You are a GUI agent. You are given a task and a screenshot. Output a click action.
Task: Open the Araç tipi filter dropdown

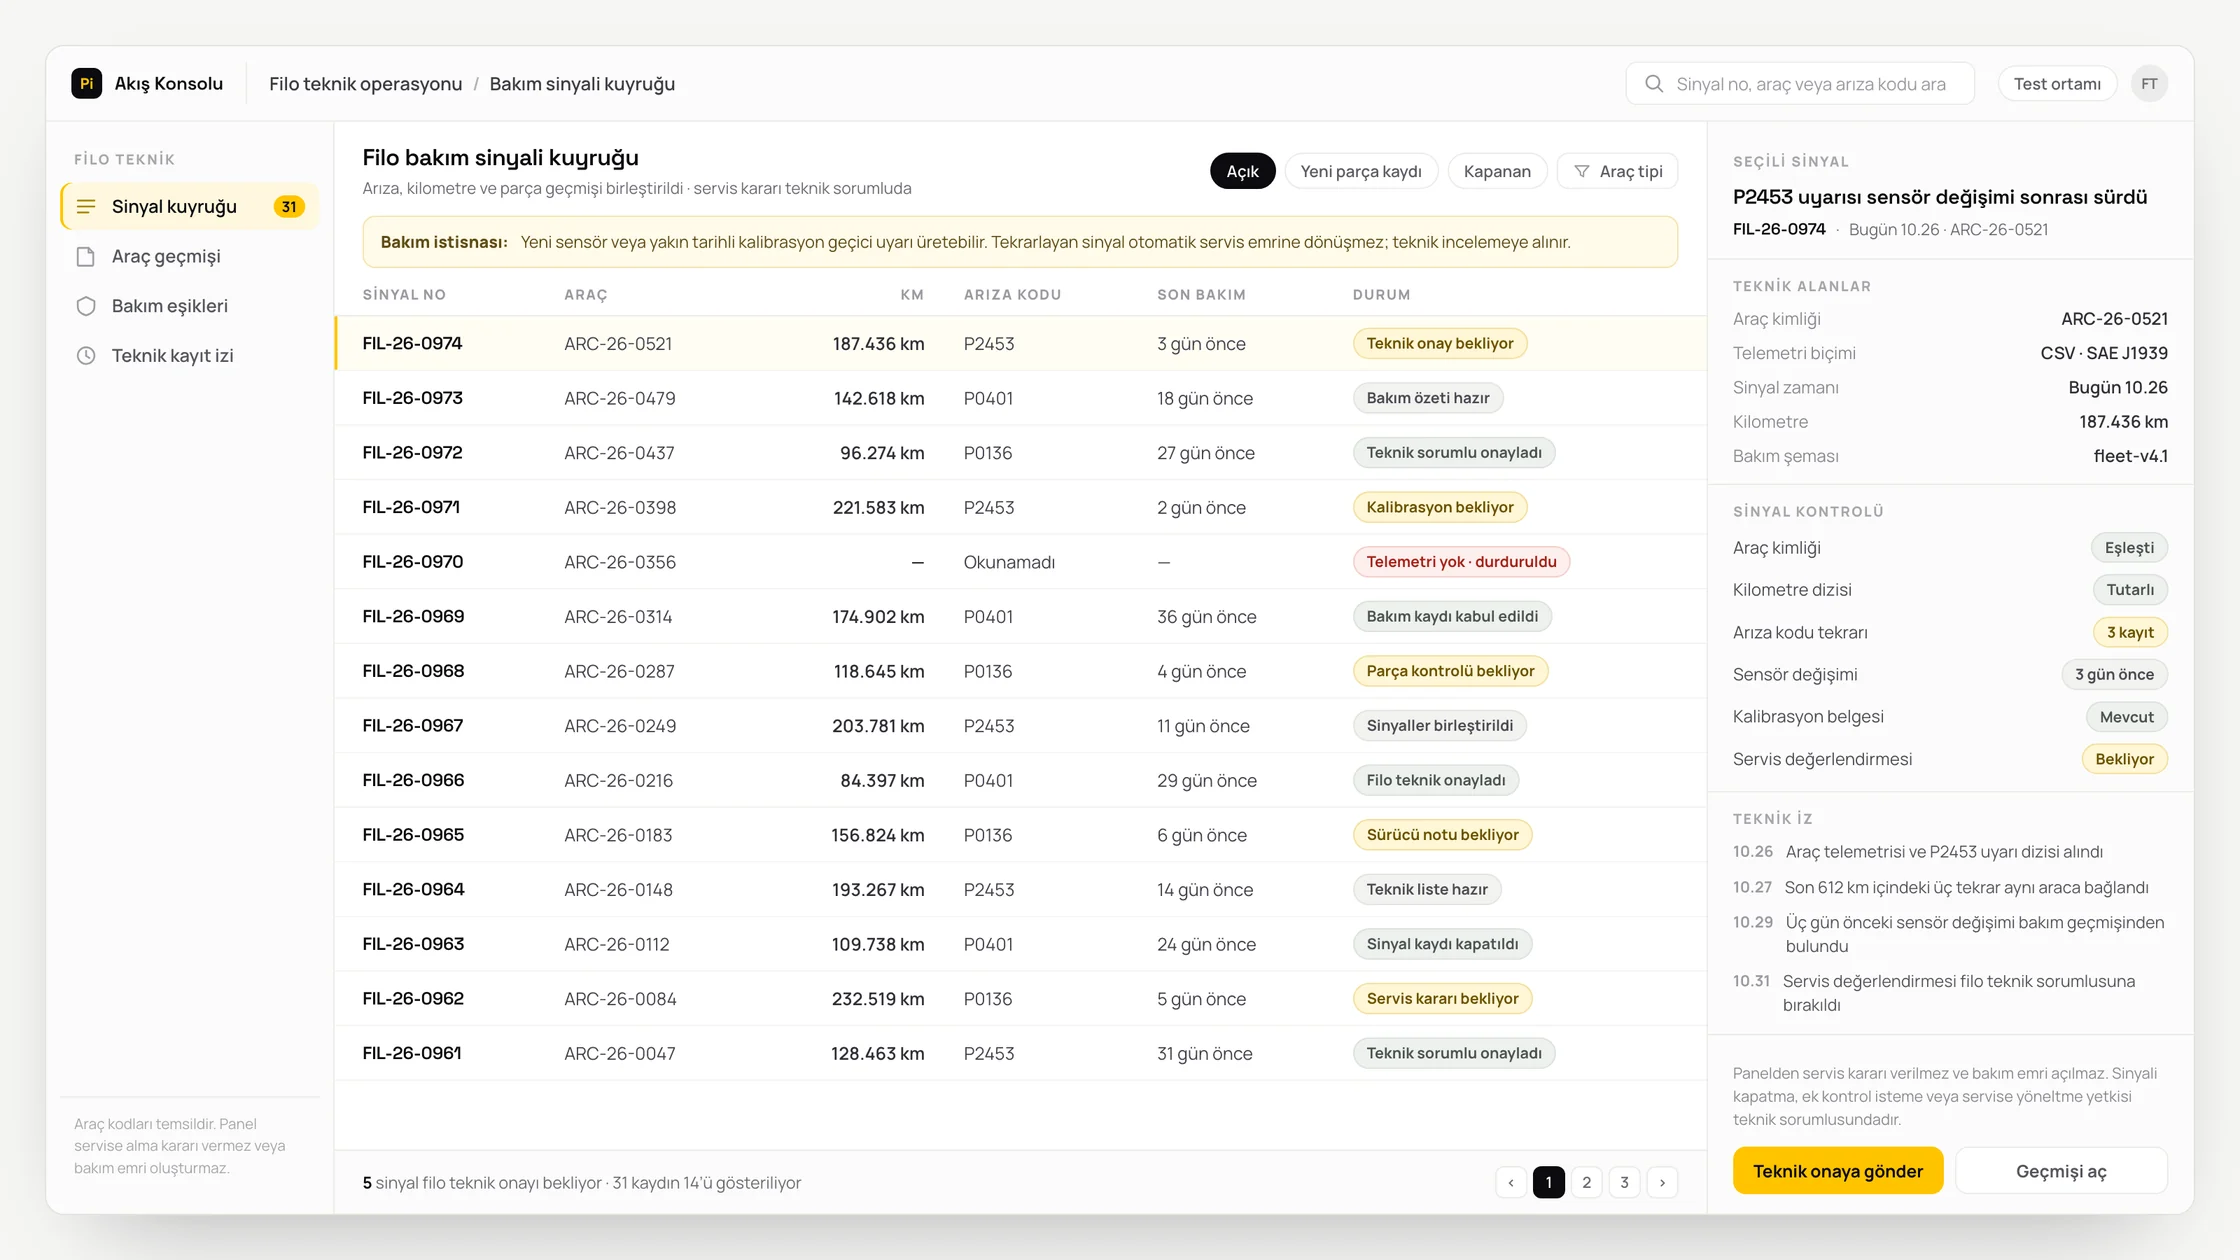pos(1618,171)
